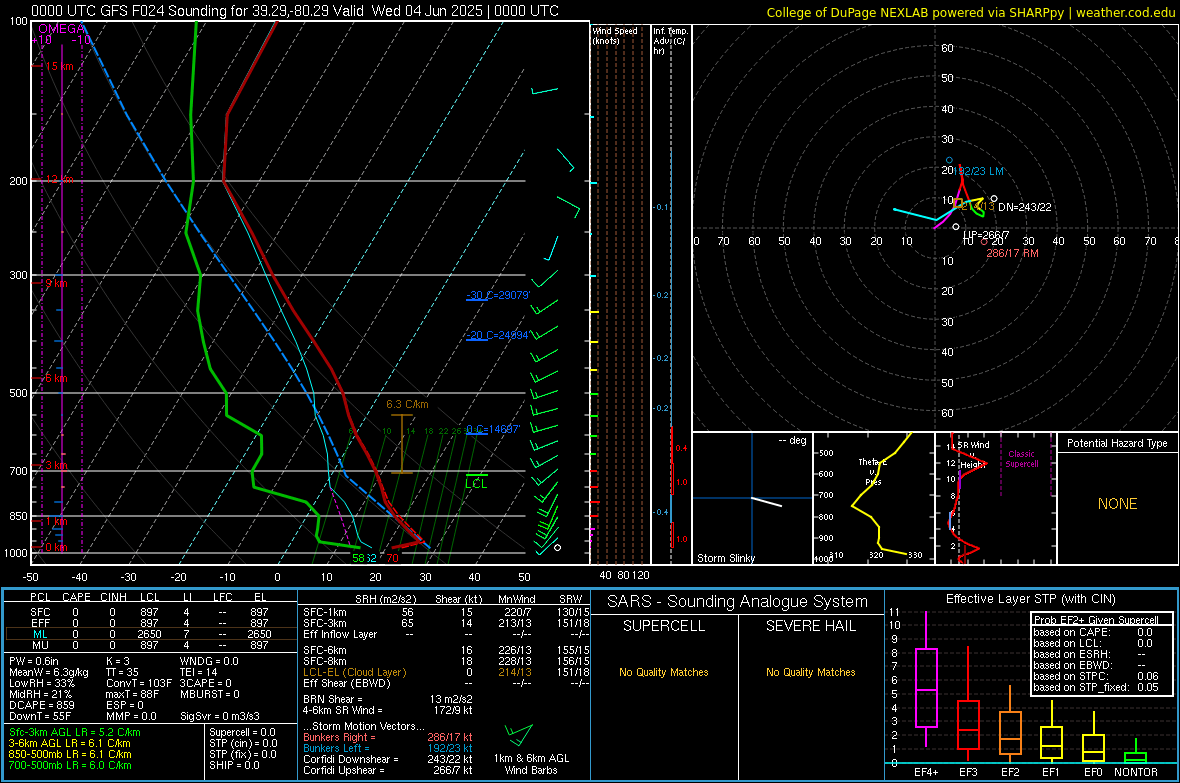Click the LCL-EL (Cloud Layer) row

point(446,672)
